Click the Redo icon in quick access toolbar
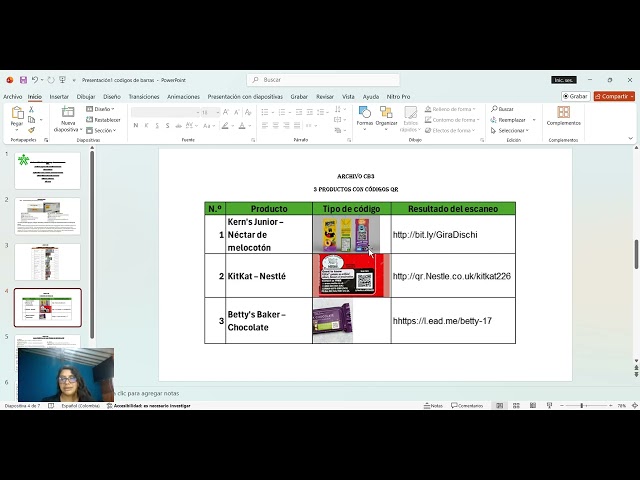The width and height of the screenshot is (640, 480). (51, 80)
